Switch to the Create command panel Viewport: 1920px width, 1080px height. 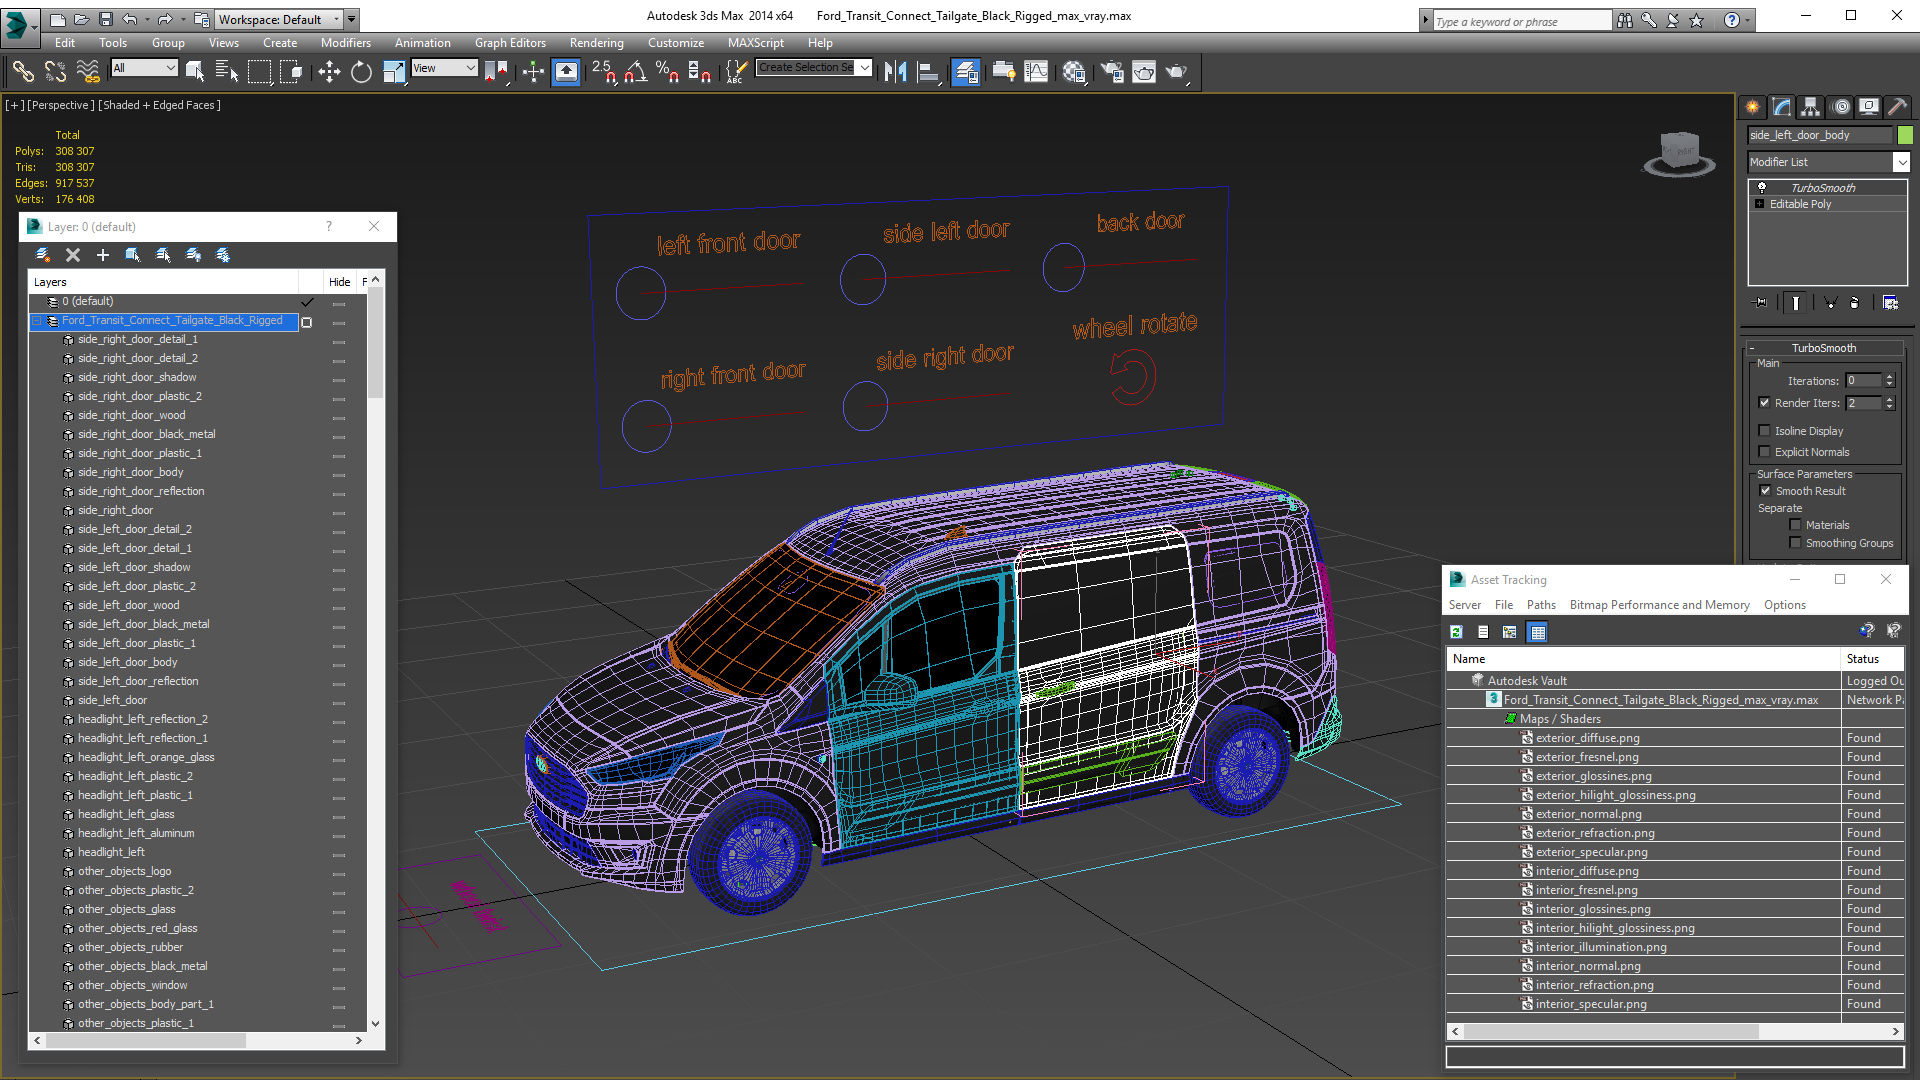(1753, 107)
